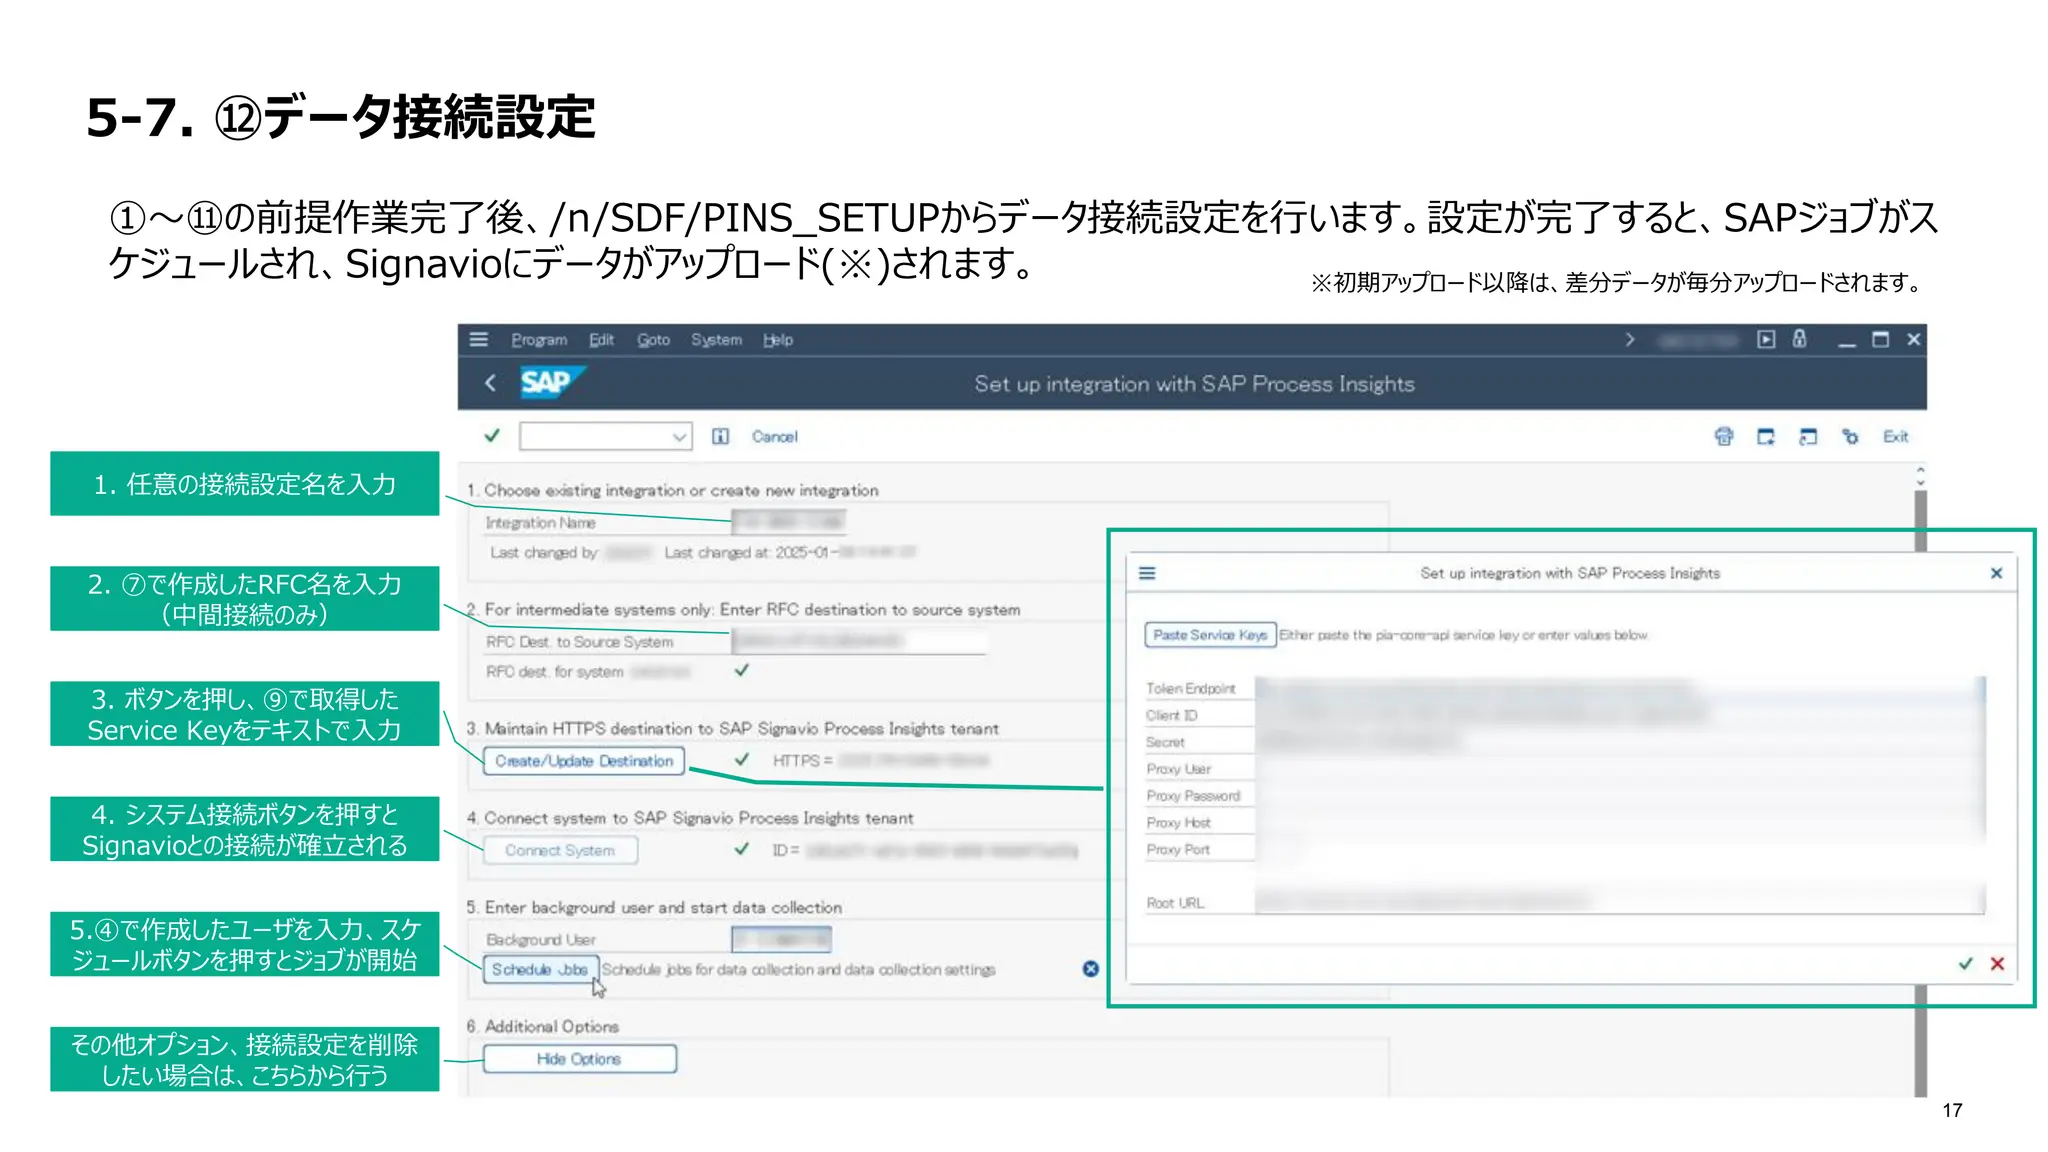Open the SAP hamburger menu icon

[479, 340]
